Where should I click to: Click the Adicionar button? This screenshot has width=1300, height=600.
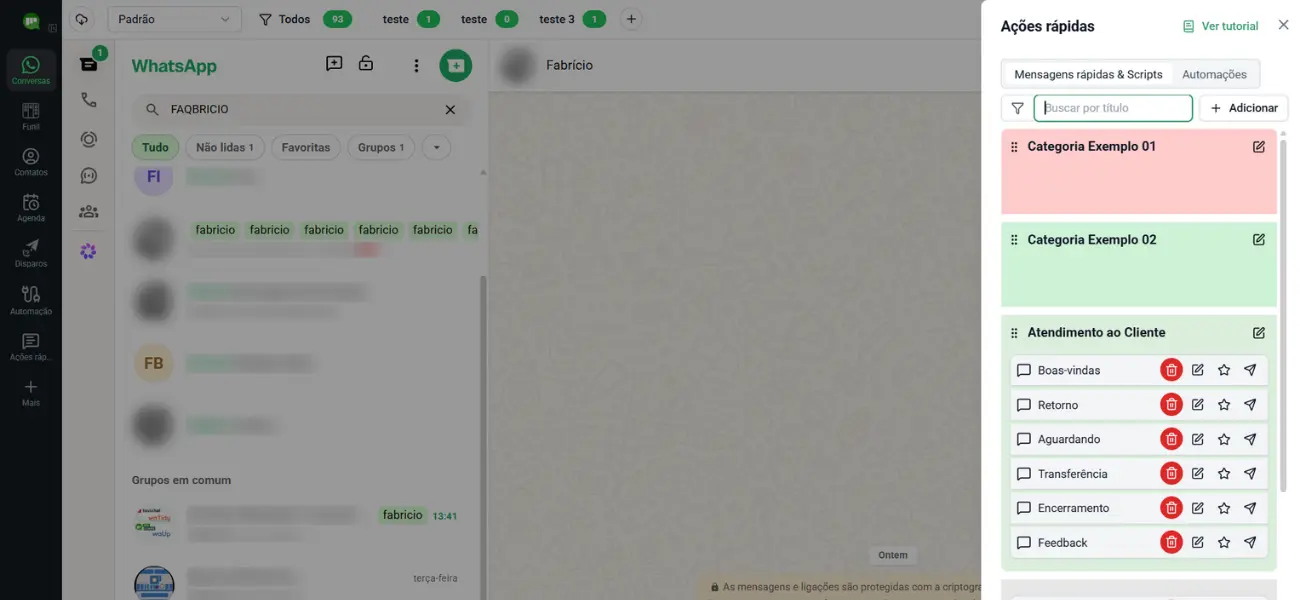point(1243,108)
